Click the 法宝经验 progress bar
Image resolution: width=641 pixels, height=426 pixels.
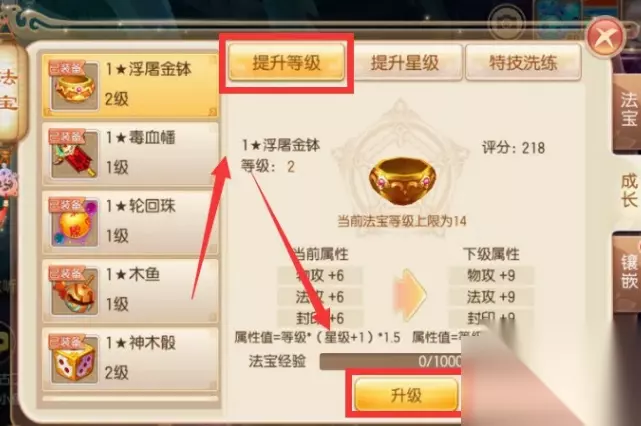coord(391,361)
